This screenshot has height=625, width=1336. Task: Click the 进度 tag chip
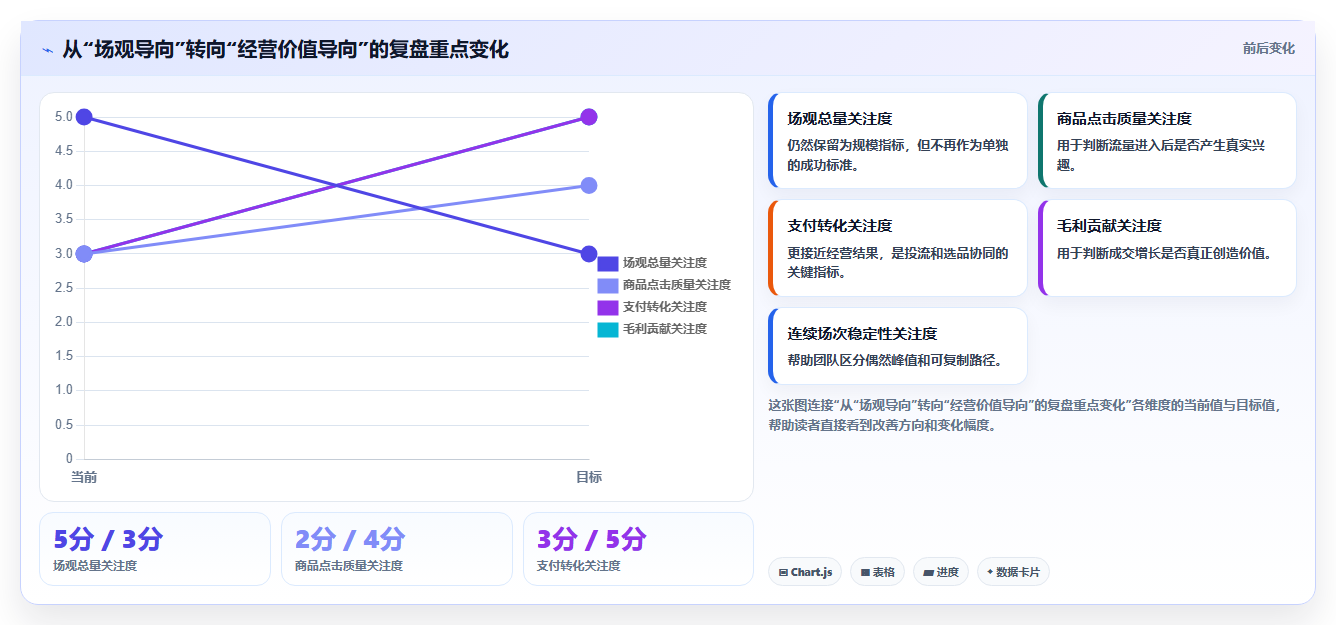click(941, 572)
